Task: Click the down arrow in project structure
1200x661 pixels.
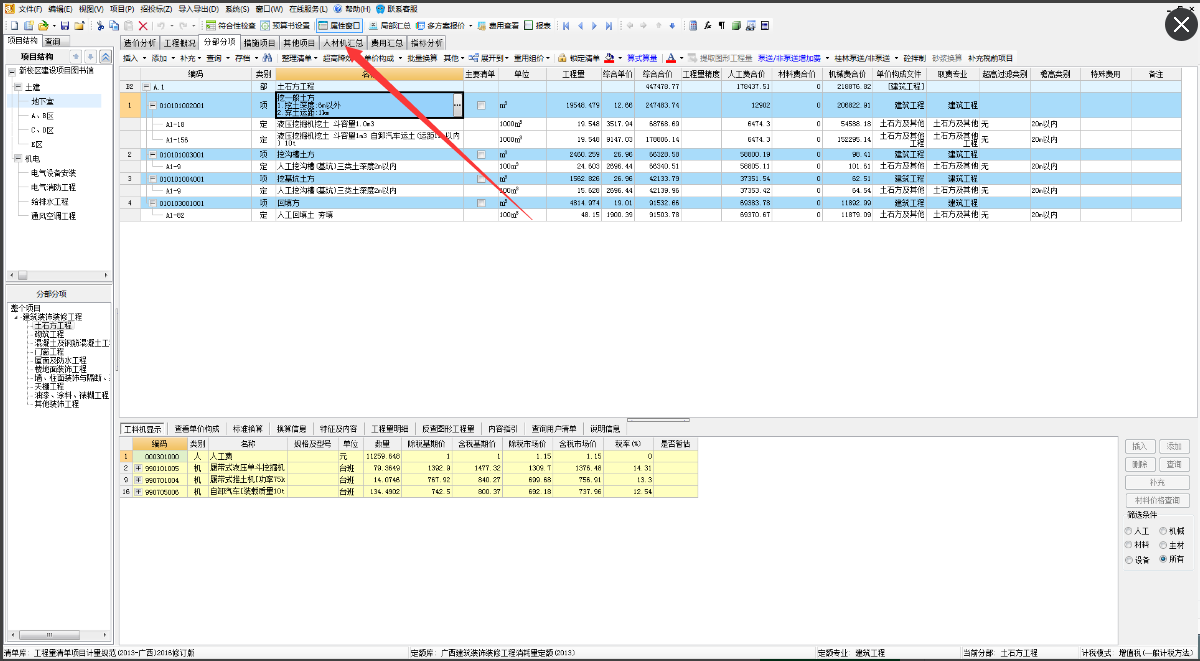Action: click(90, 57)
